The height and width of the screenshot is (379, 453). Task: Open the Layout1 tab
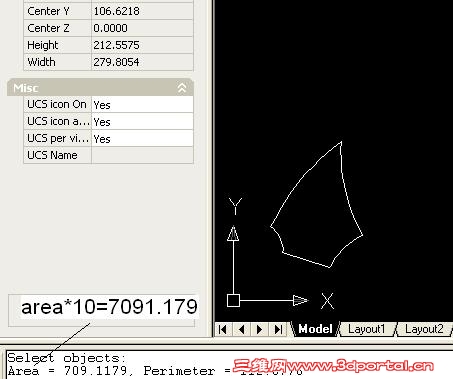coord(367,329)
